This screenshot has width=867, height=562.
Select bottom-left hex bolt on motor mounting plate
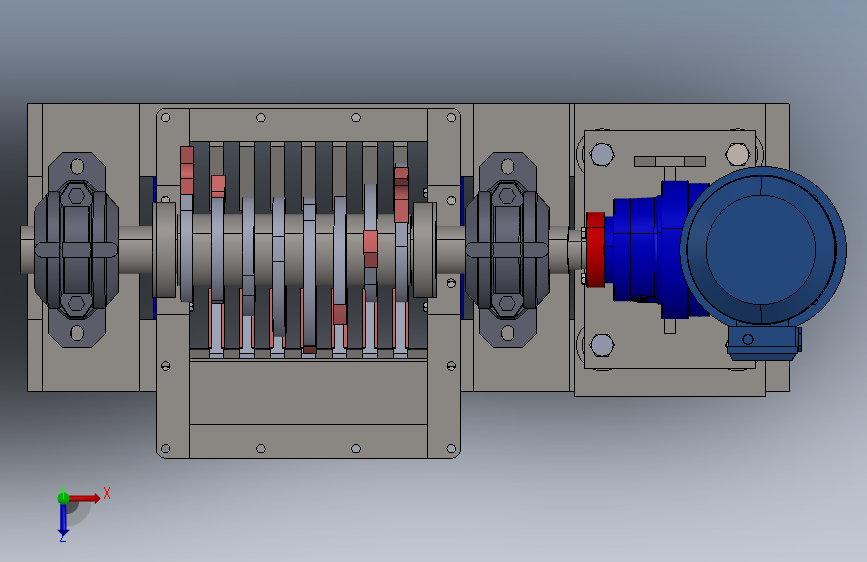click(x=602, y=345)
